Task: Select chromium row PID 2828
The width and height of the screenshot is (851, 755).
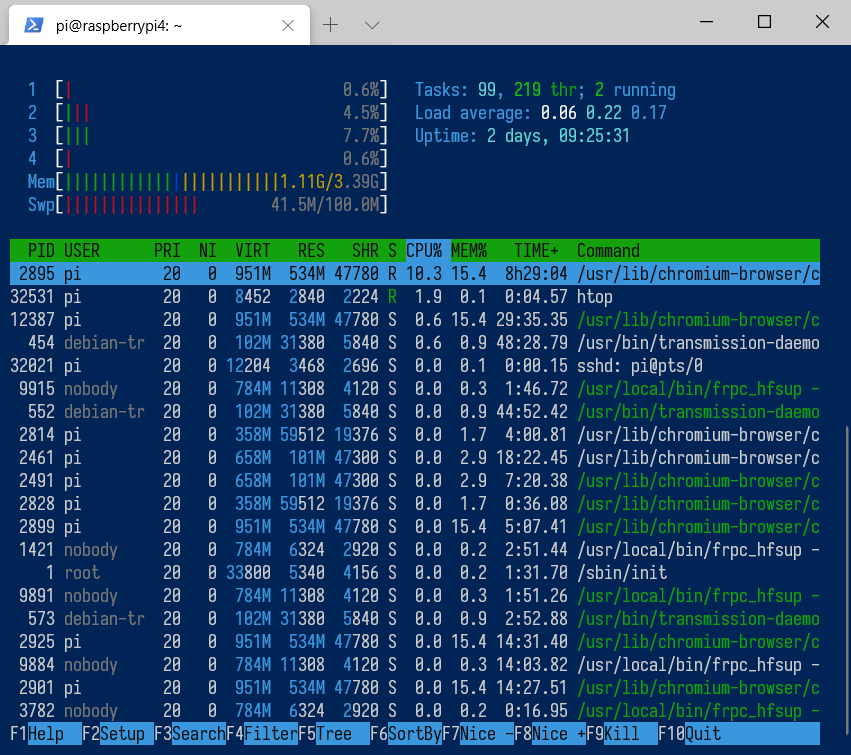Action: 415,504
